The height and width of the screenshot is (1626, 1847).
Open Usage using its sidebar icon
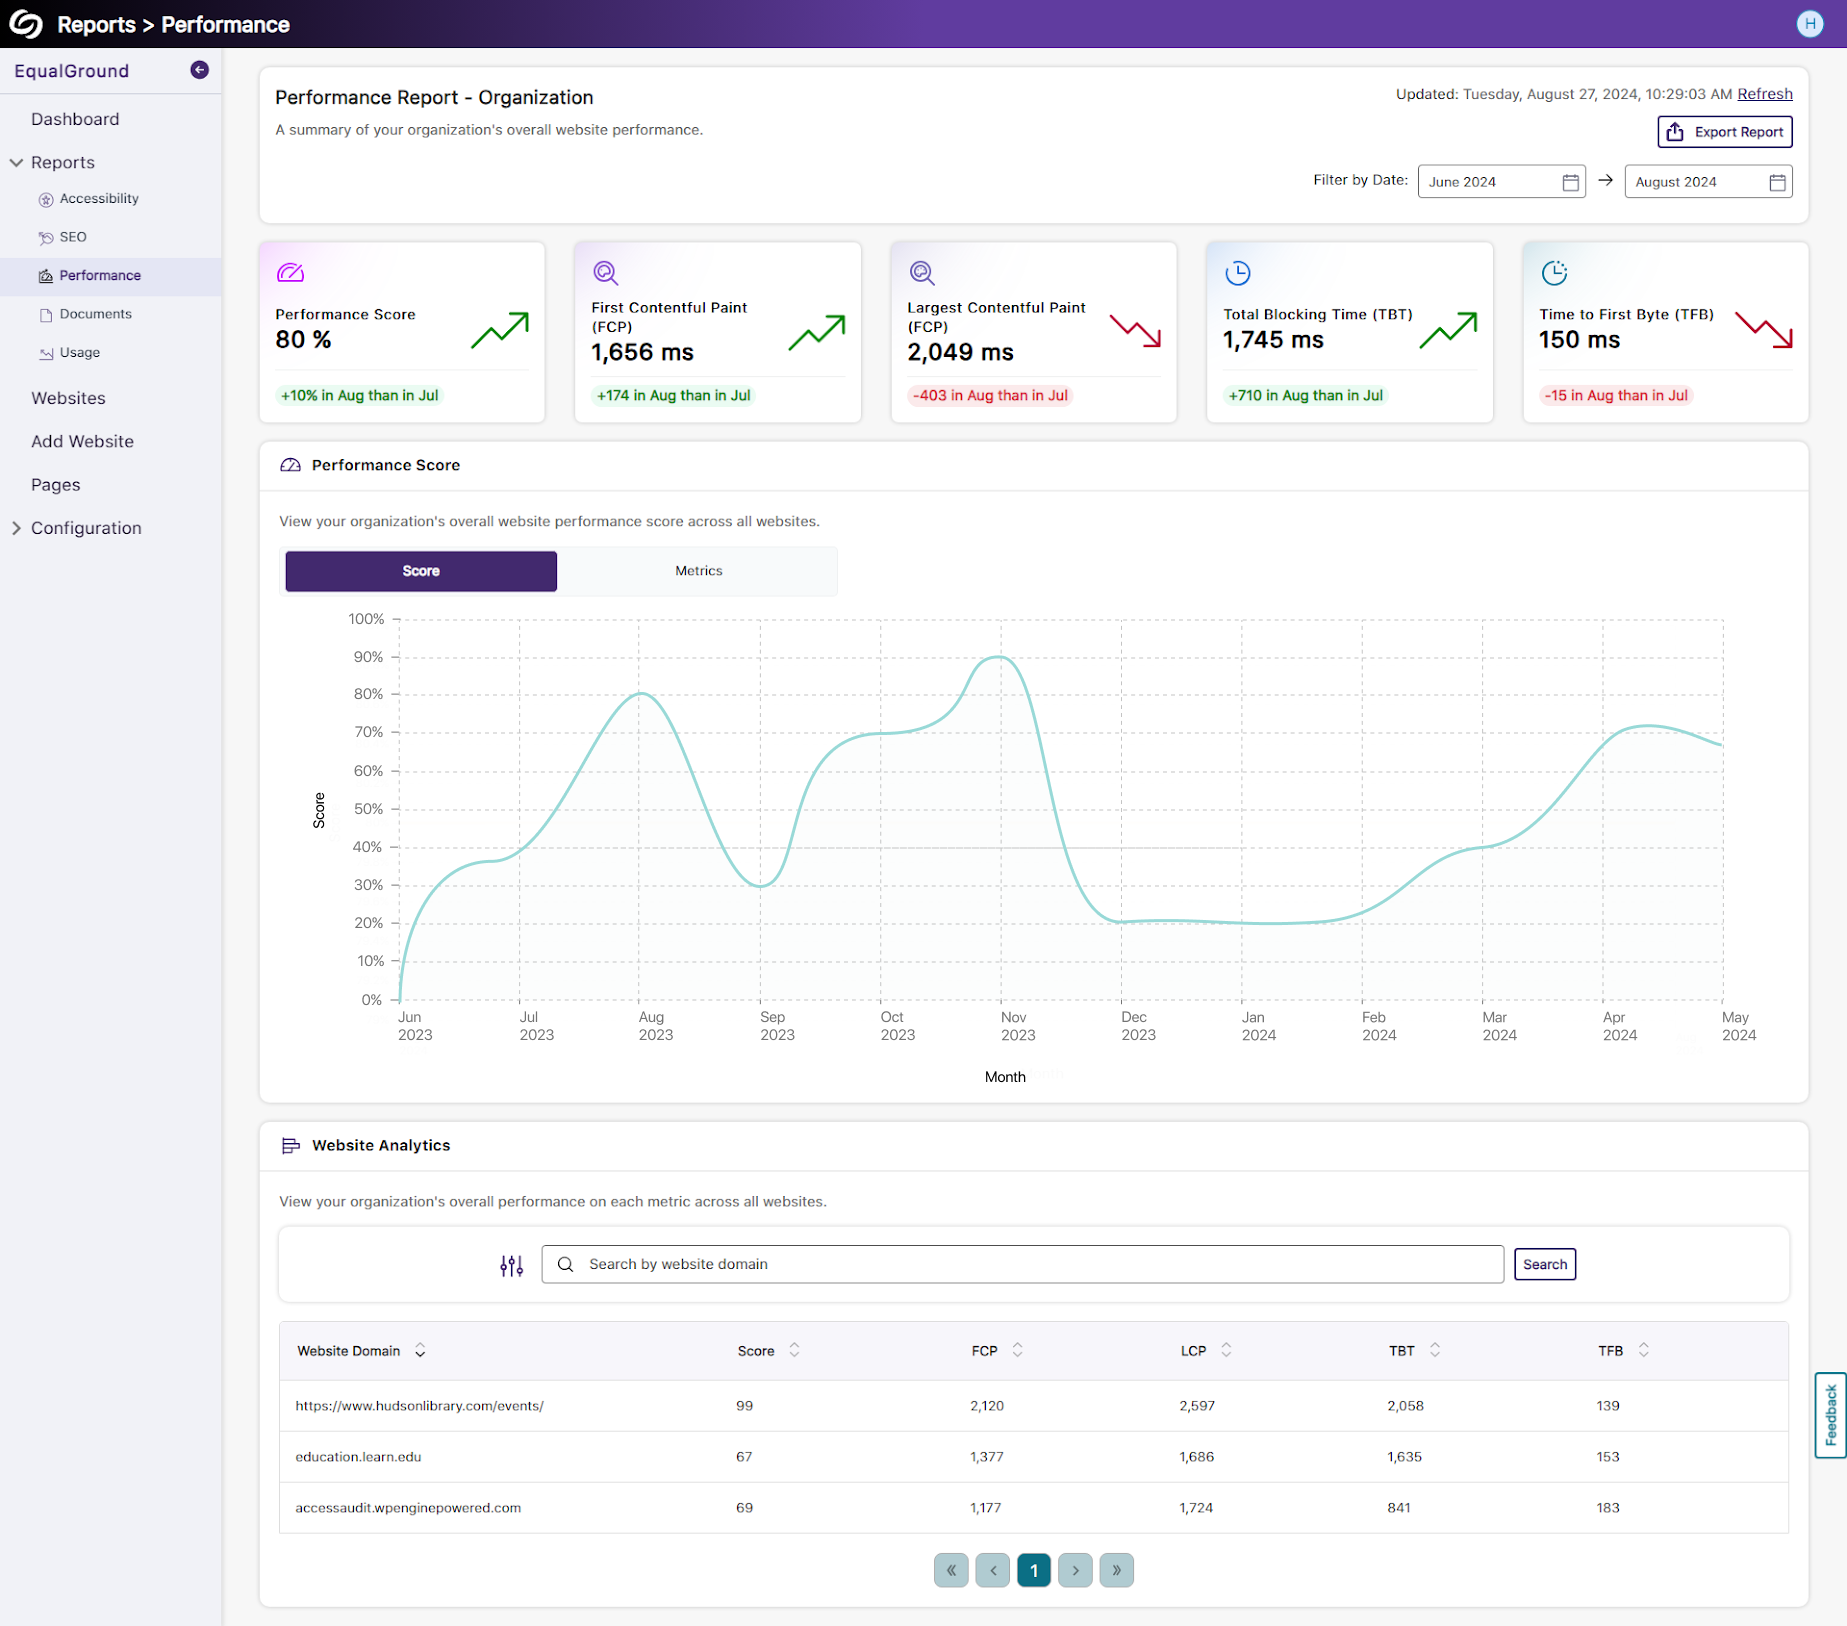coord(46,352)
